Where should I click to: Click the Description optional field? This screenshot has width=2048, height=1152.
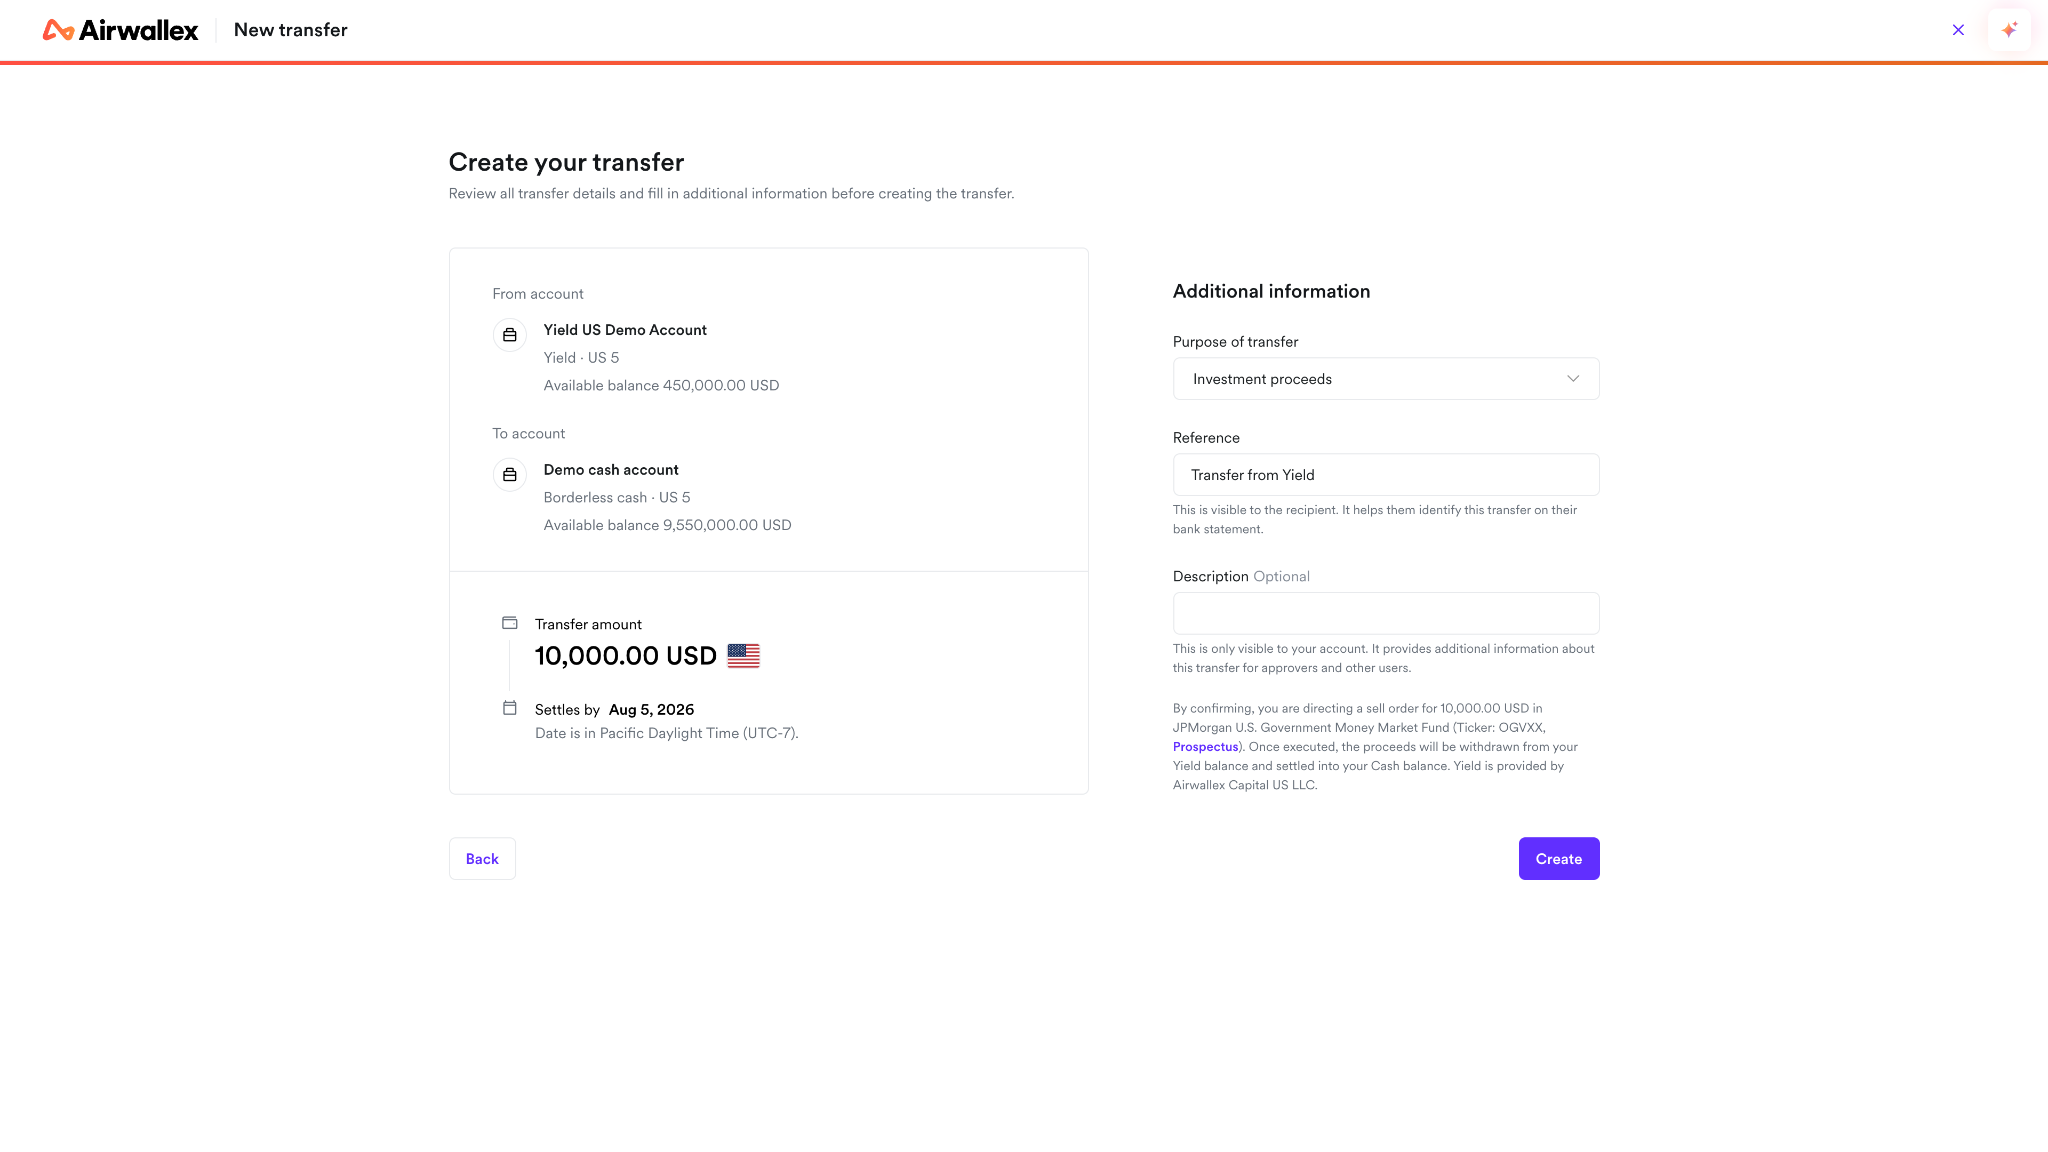(x=1386, y=613)
